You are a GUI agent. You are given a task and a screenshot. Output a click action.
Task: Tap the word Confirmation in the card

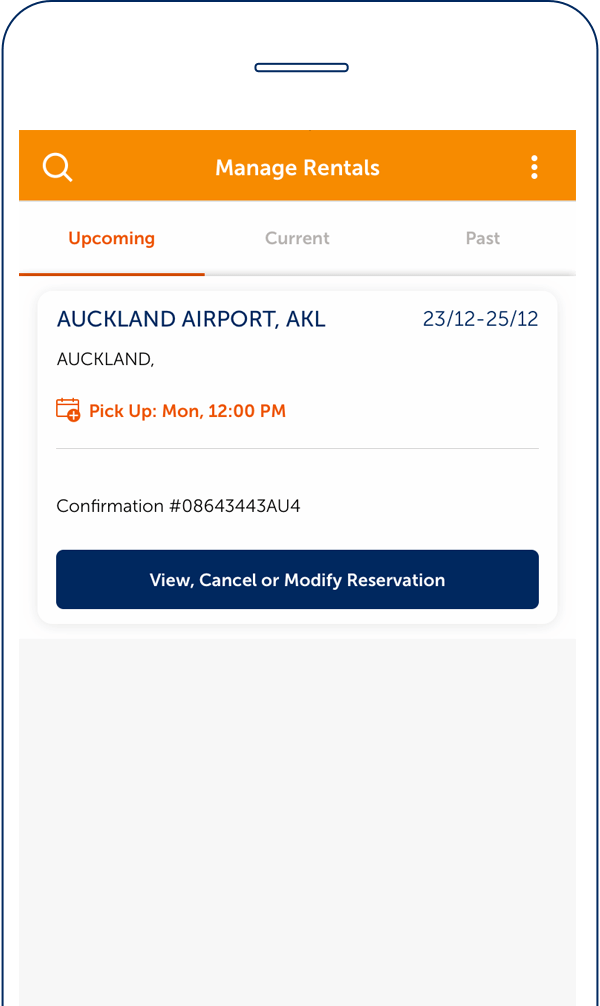click(x=110, y=506)
